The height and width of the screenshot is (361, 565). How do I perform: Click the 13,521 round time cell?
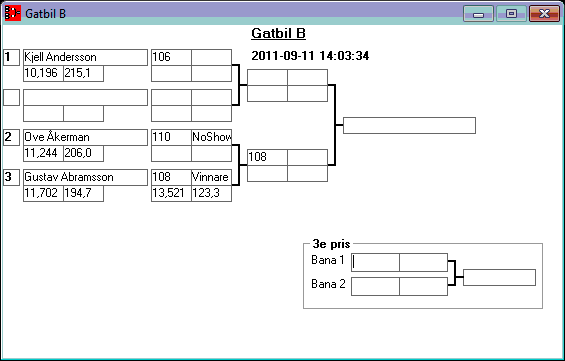(171, 193)
